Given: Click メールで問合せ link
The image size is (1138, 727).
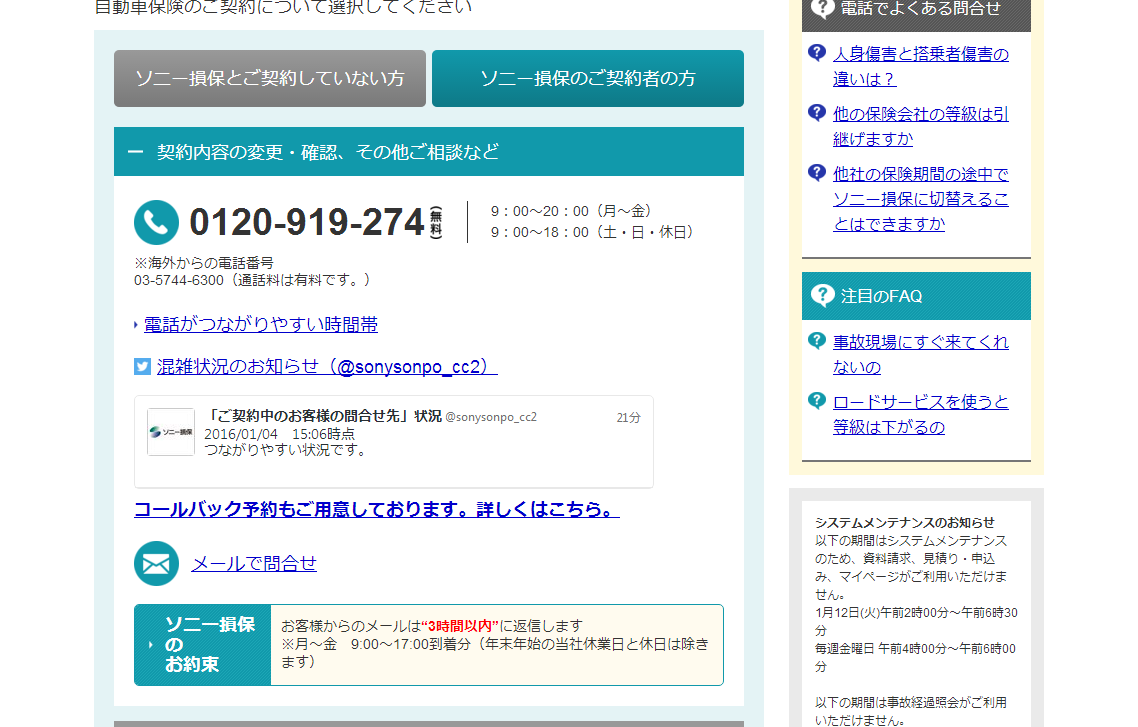Looking at the screenshot, I should [254, 563].
